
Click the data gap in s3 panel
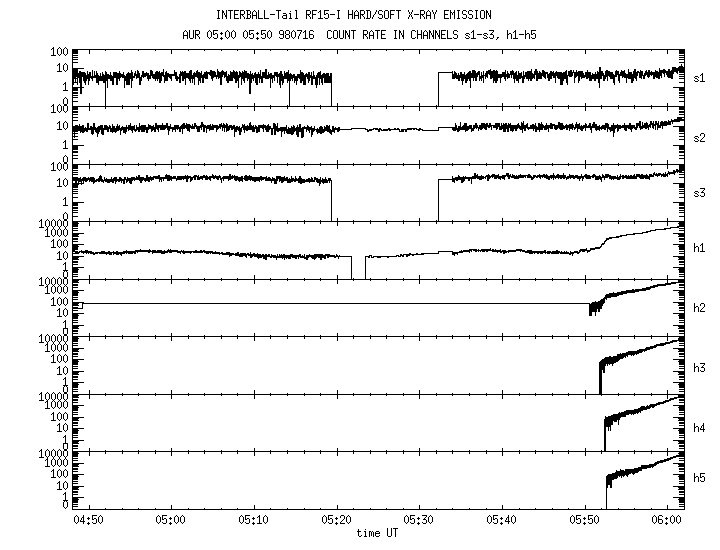pyautogui.click(x=385, y=200)
